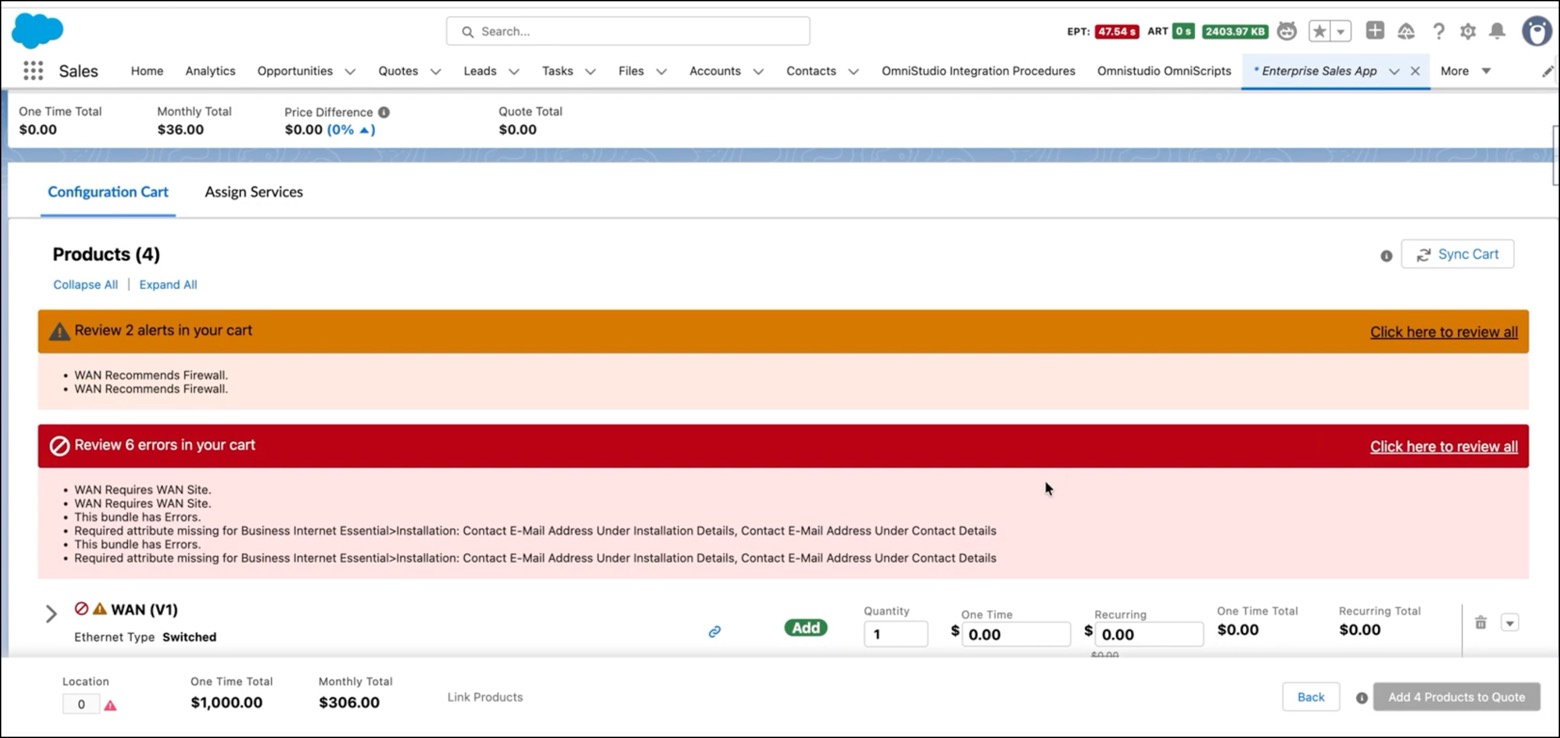The height and width of the screenshot is (738, 1560).
Task: Click the WAN One Time price field
Action: [x=1016, y=634]
